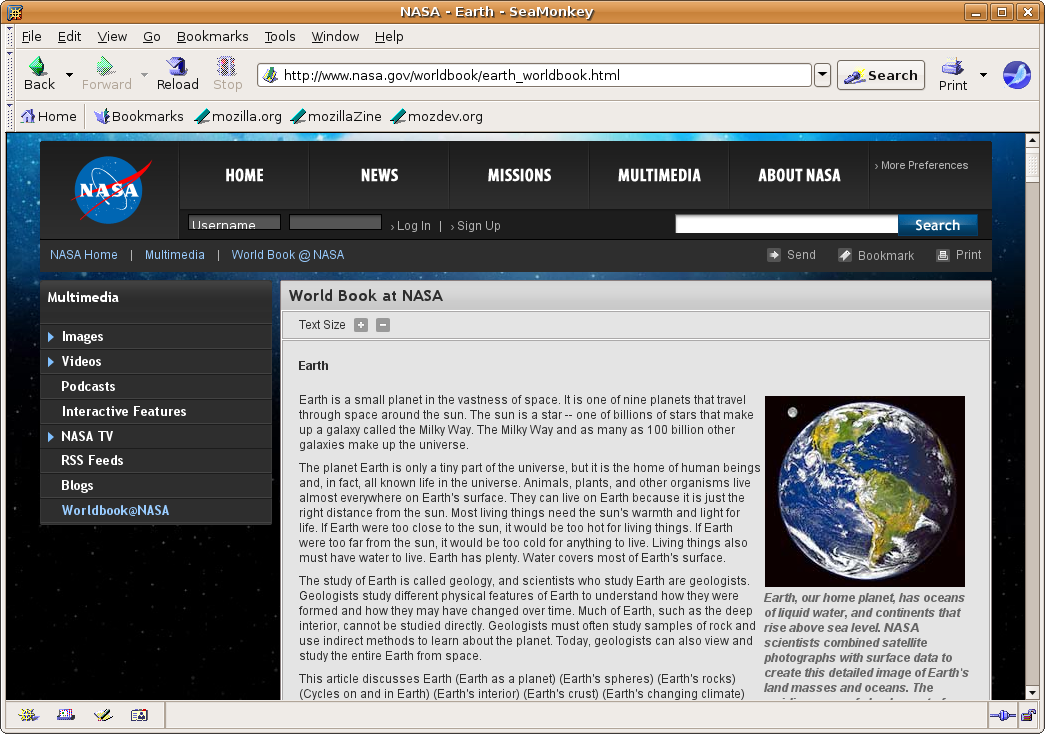Open Address Book status bar icon
Viewport: 1045px width, 734px height.
(x=139, y=715)
